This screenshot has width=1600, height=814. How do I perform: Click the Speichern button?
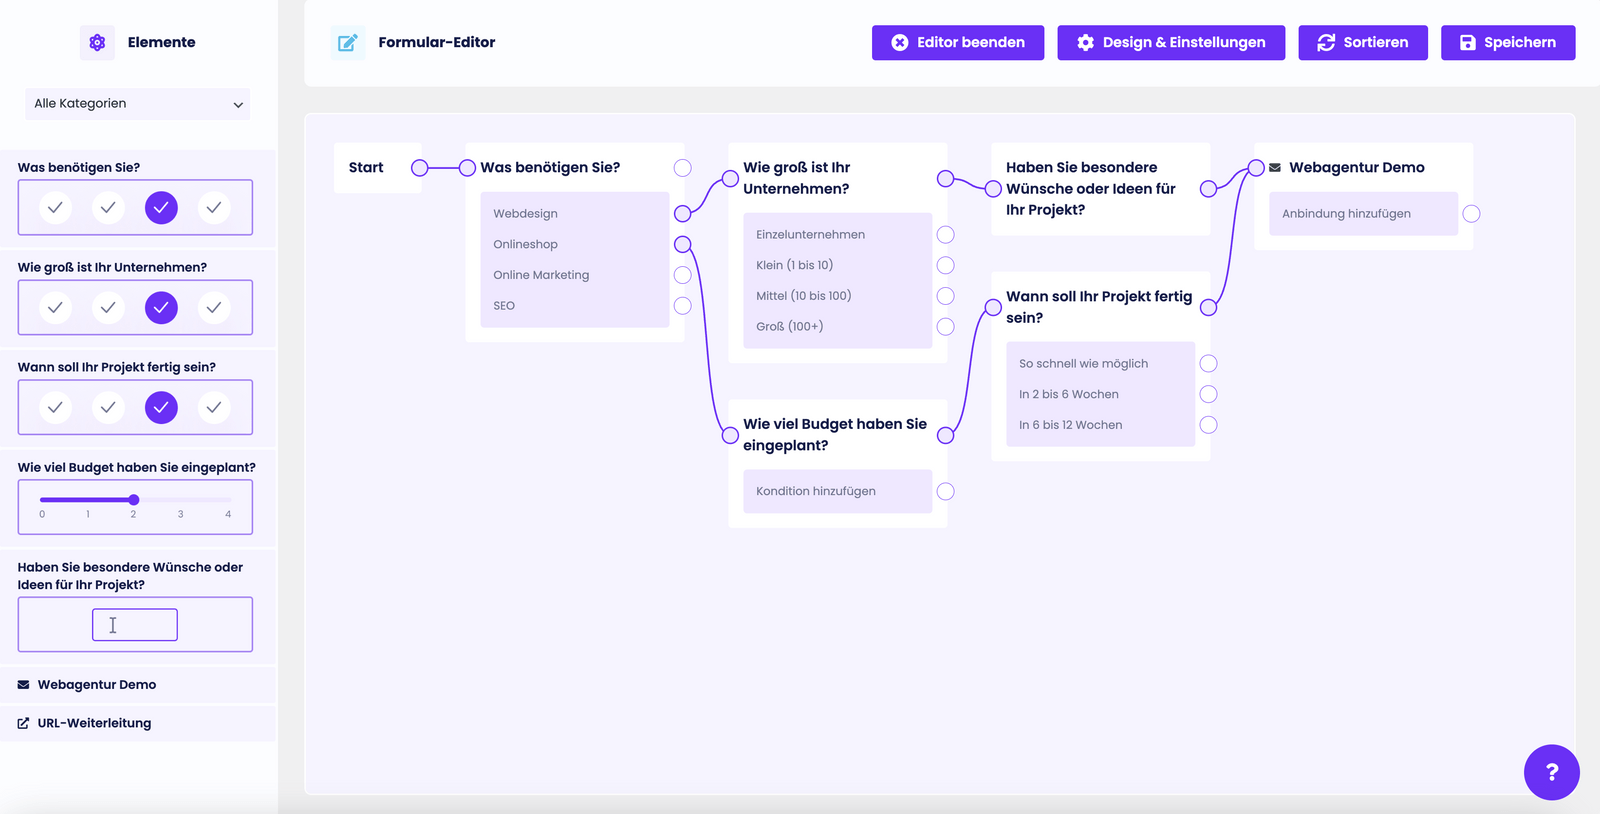[x=1507, y=43]
